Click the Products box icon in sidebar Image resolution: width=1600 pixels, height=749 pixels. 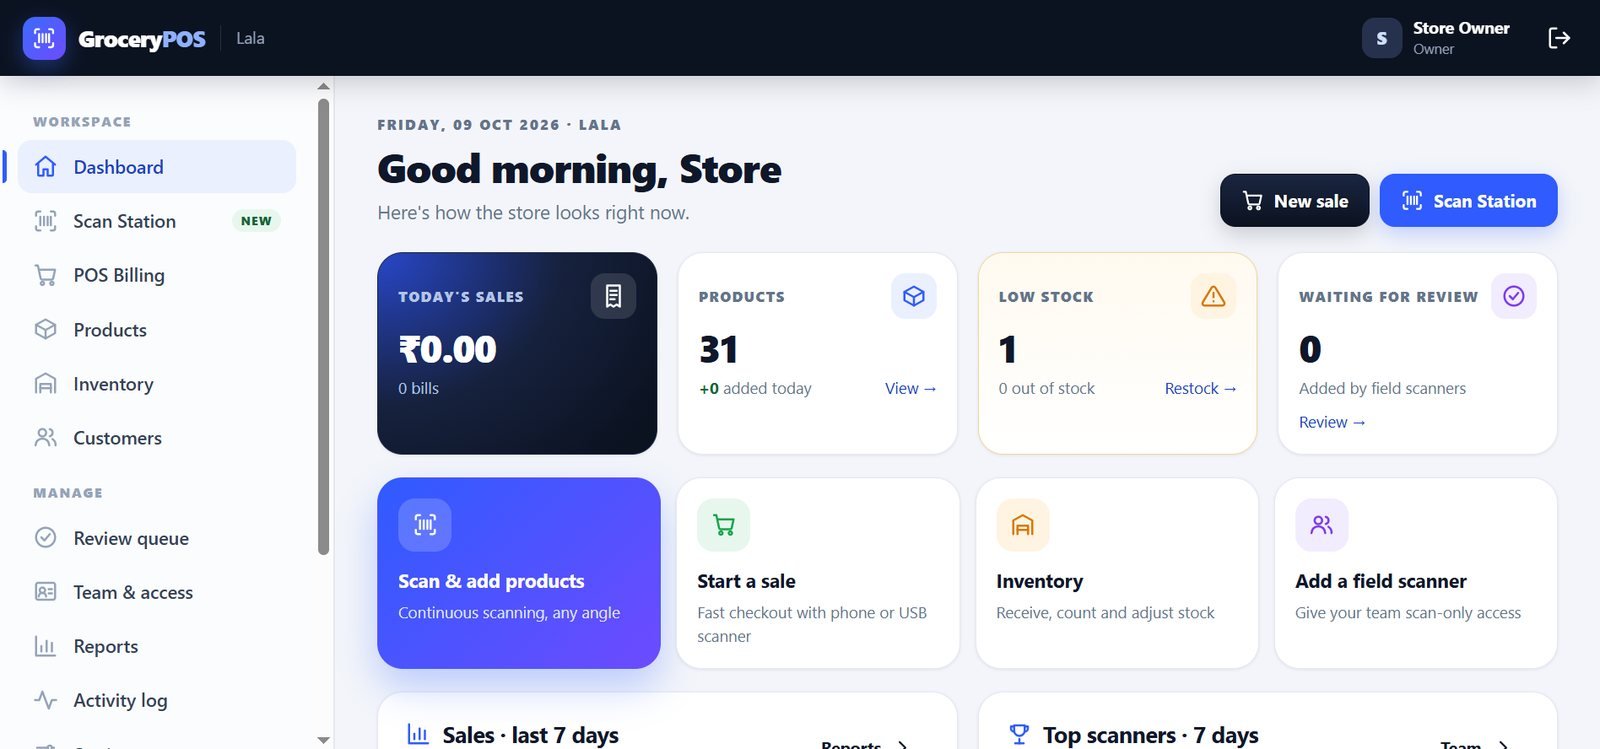click(46, 329)
